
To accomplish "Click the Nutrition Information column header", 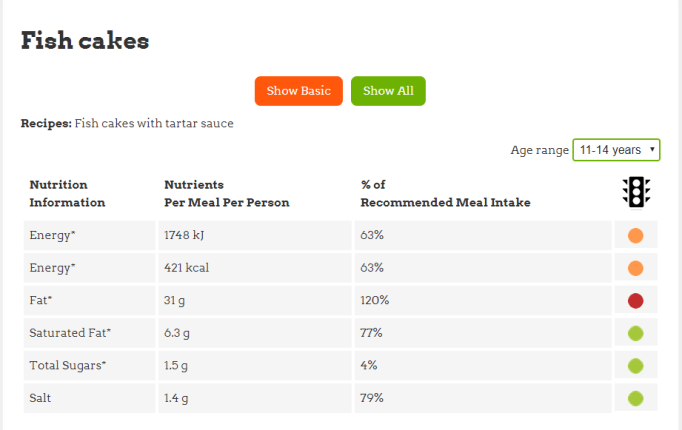I will point(67,193).
